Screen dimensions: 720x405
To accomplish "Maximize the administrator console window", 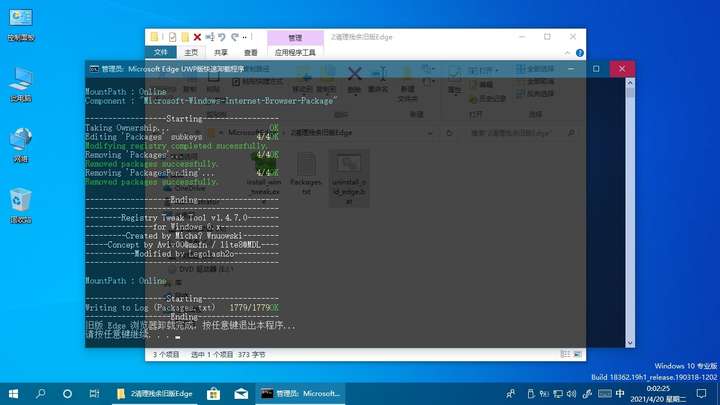I will (x=596, y=69).
